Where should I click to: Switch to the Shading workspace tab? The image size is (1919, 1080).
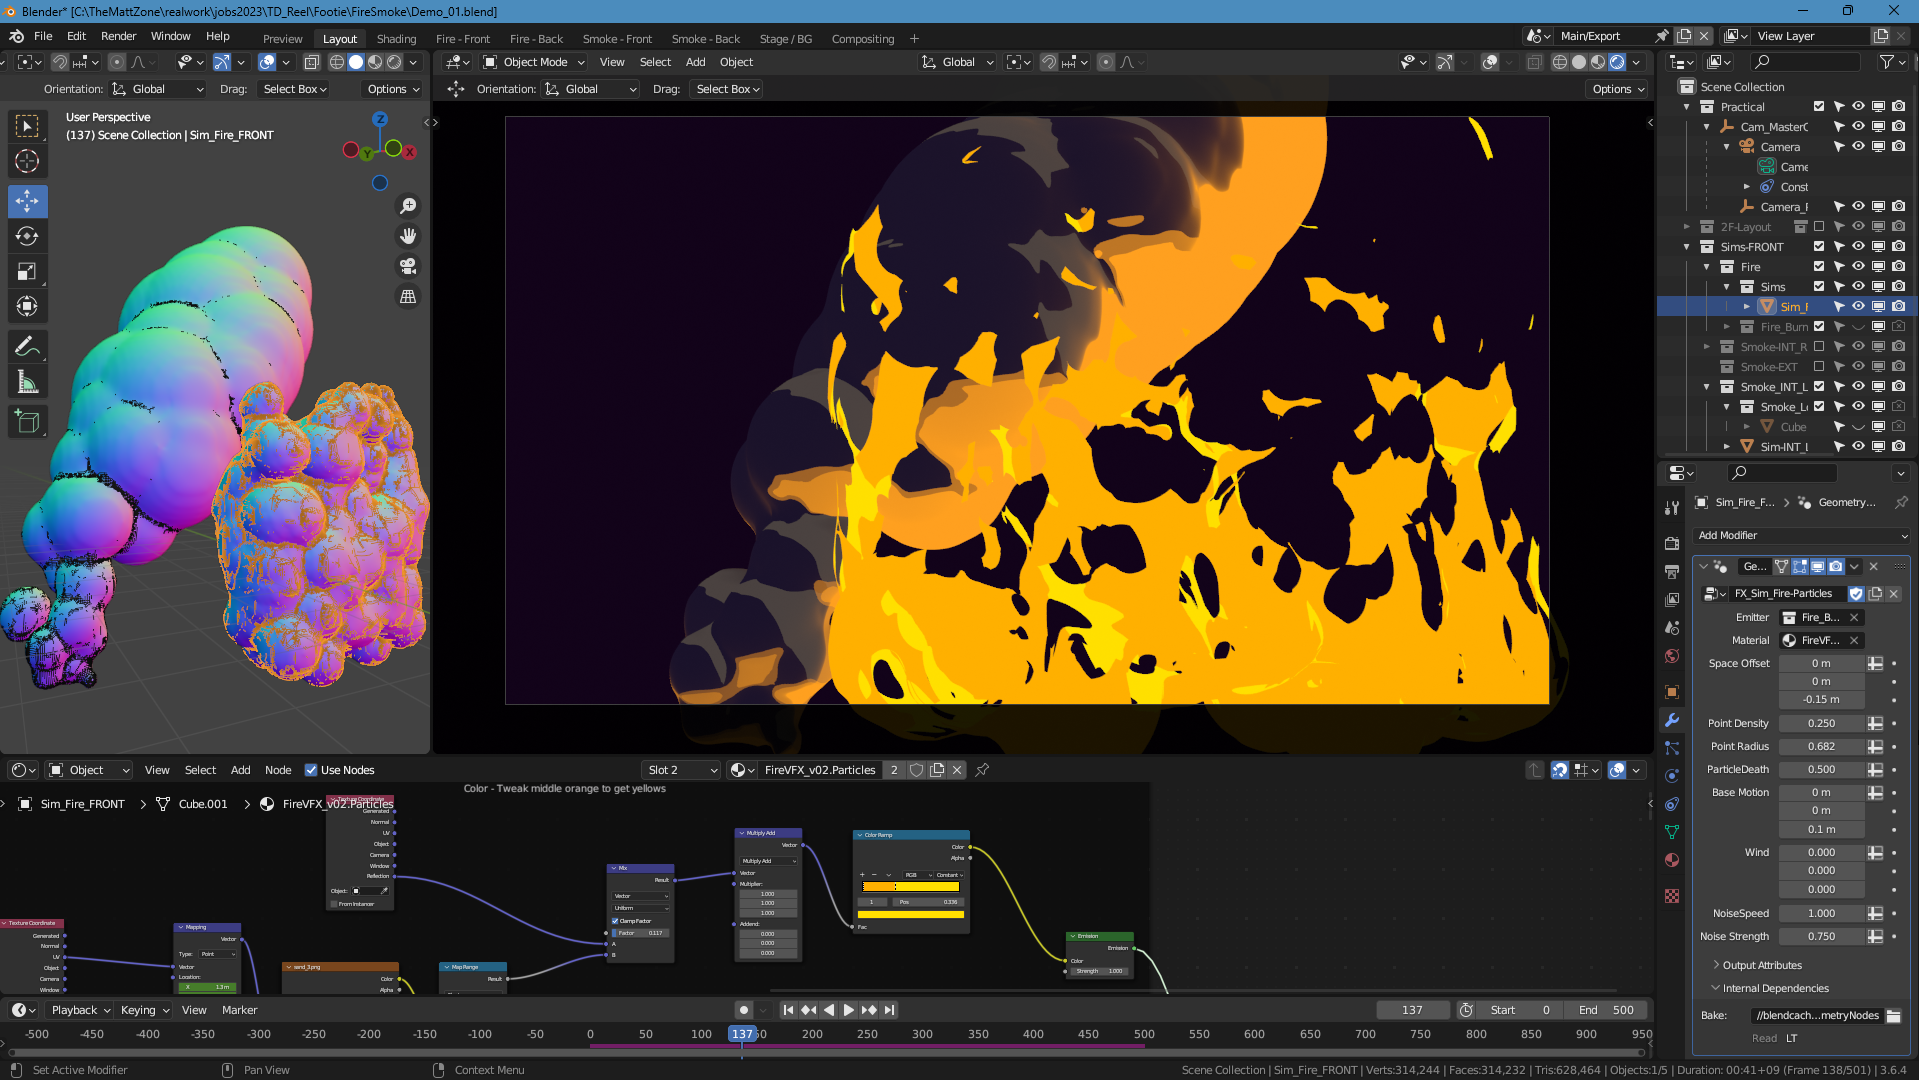396,39
